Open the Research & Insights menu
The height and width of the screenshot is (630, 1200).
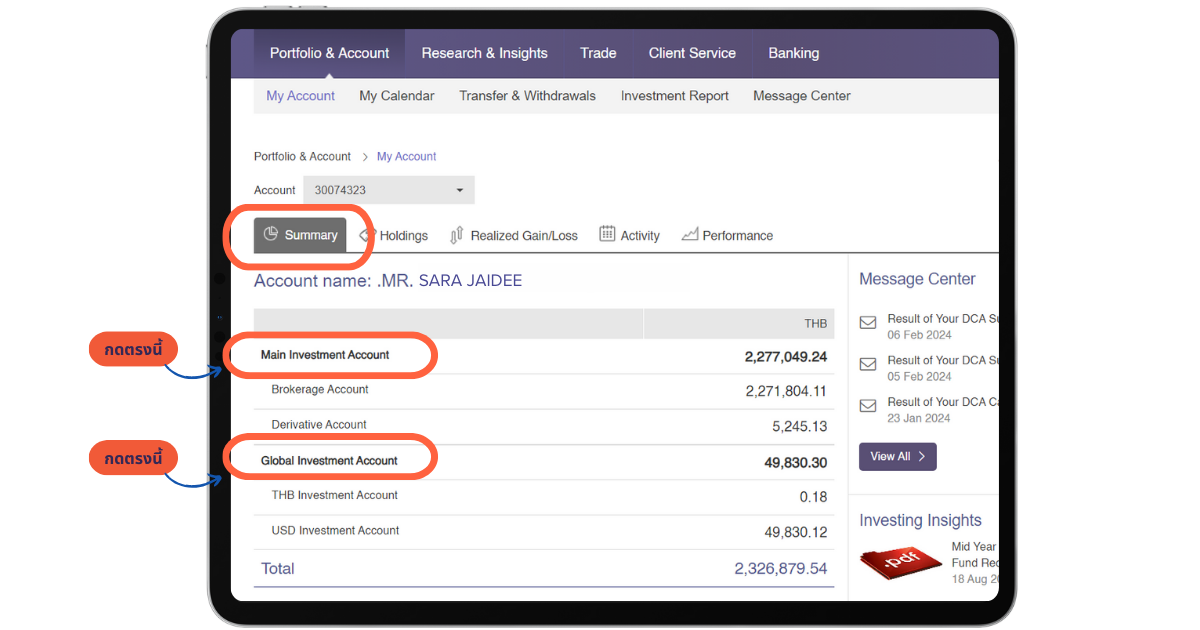click(x=484, y=53)
